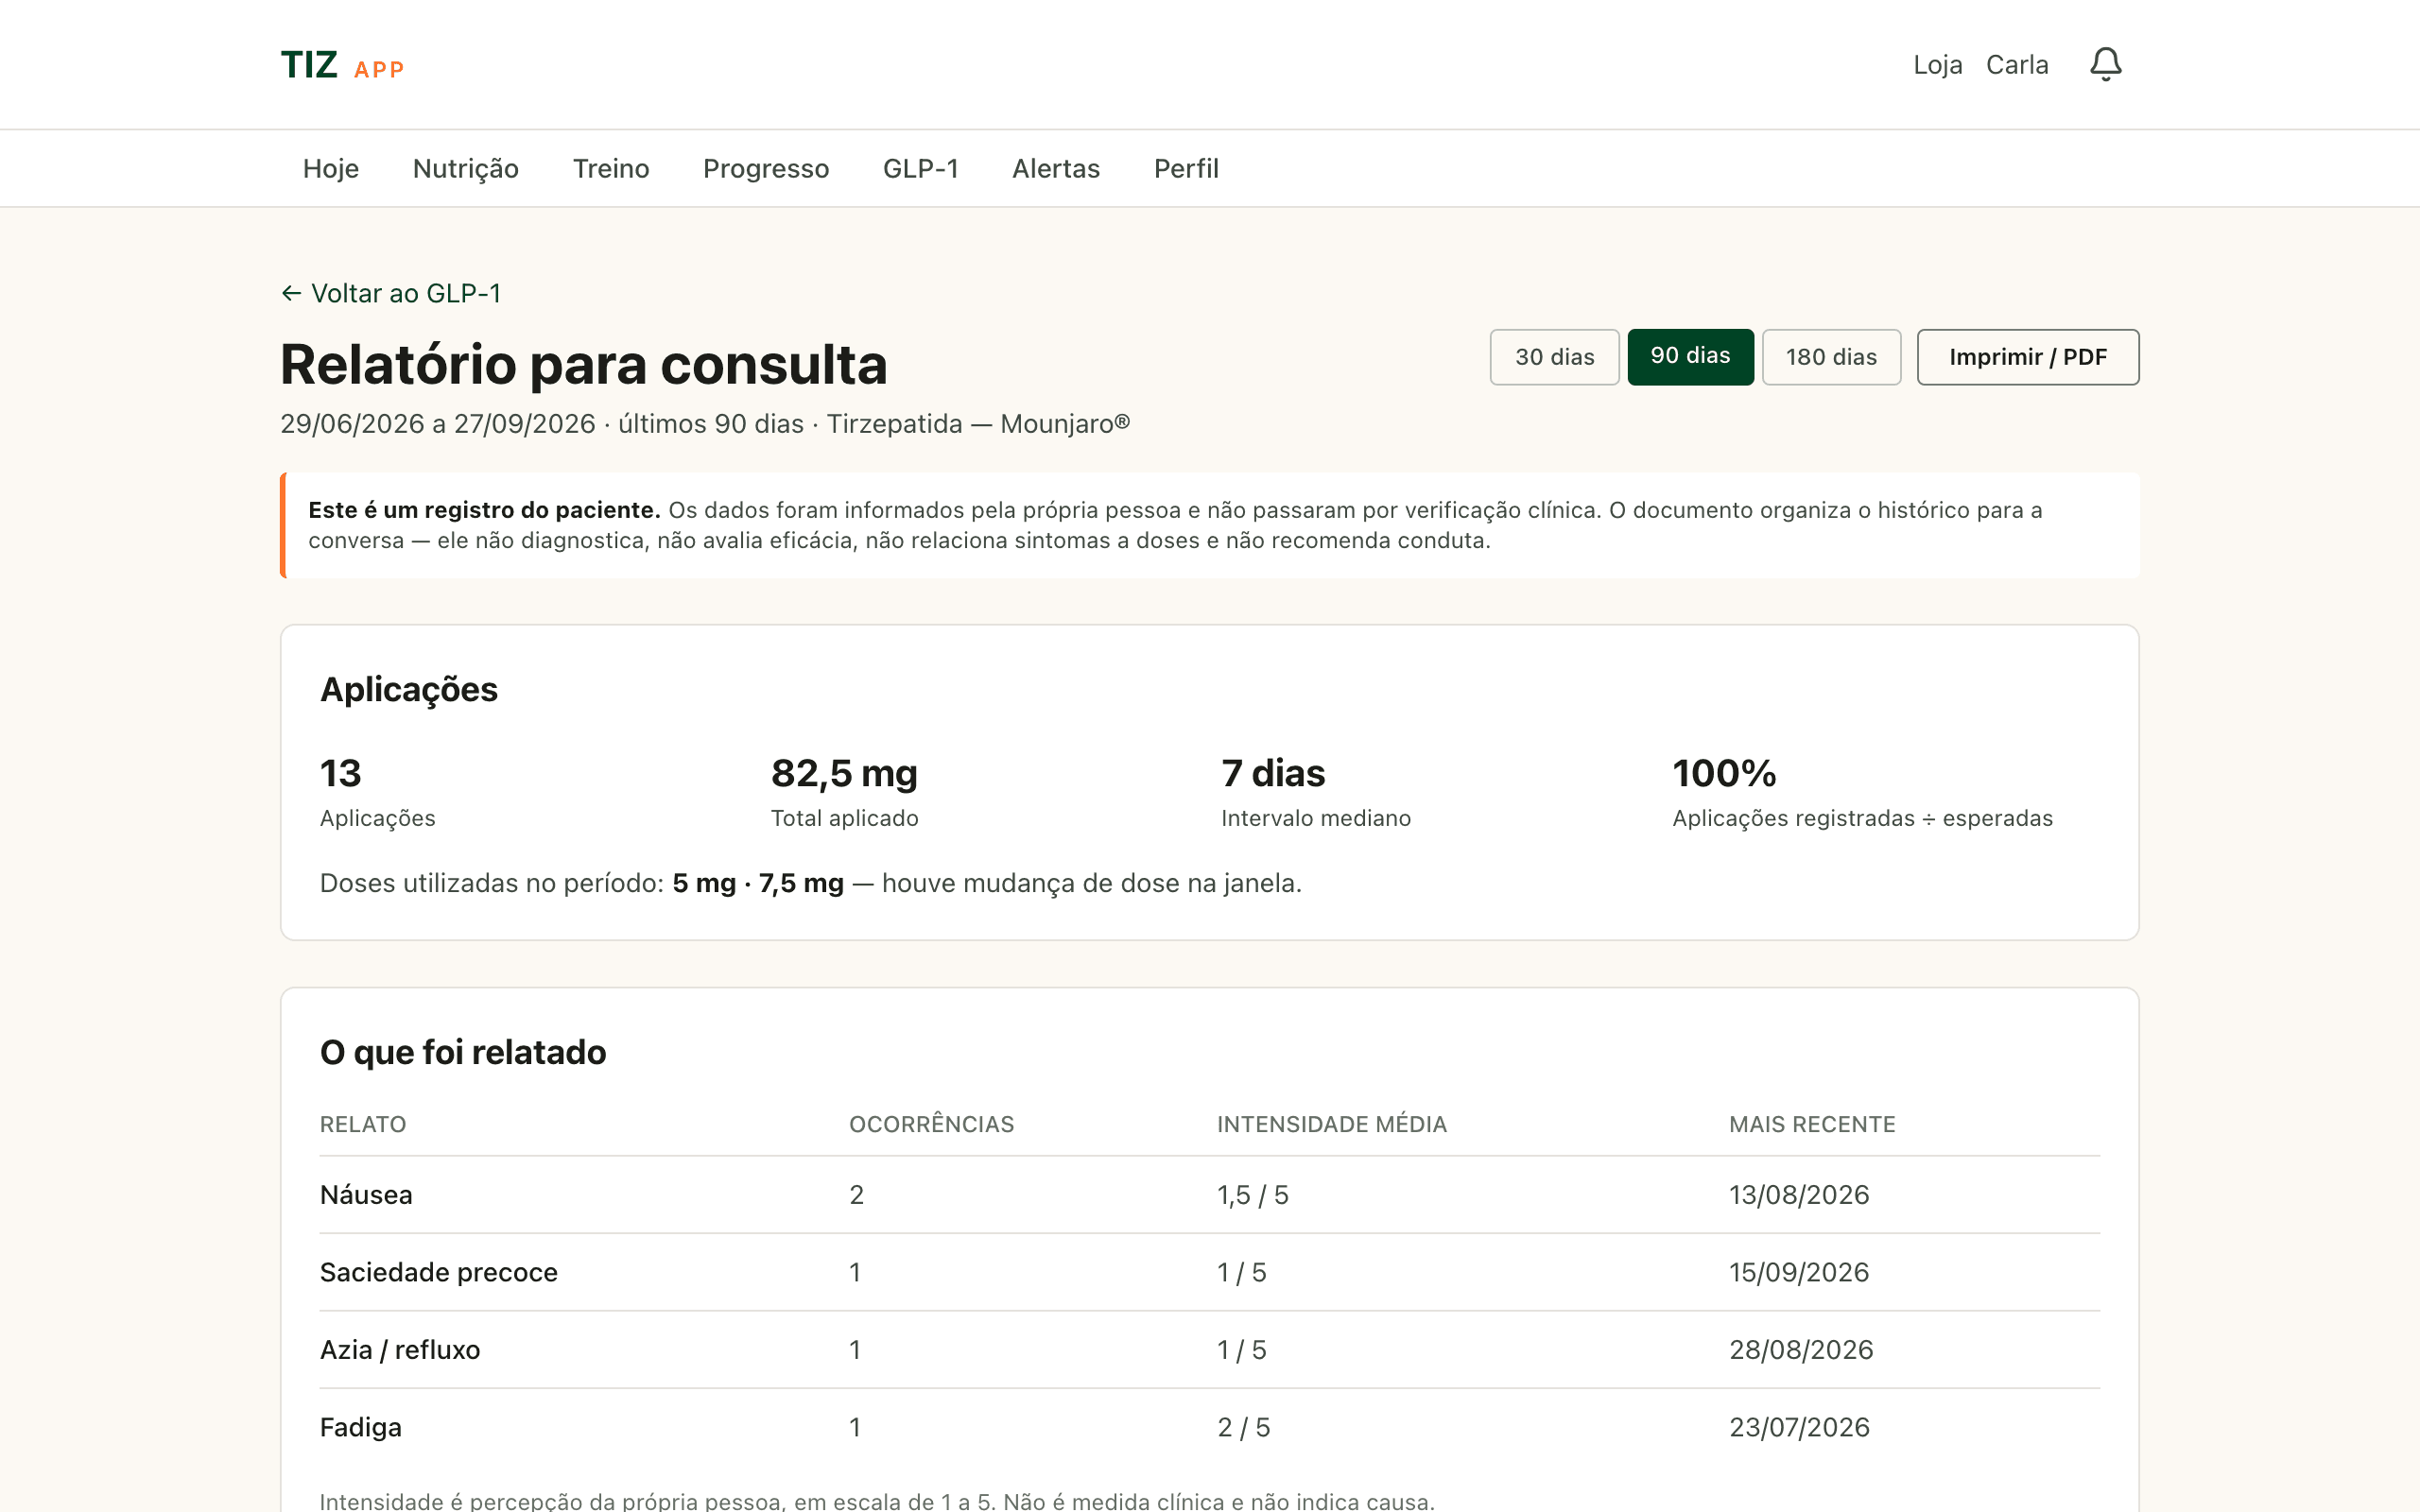Switch to the GLP-1 tab
Screen dimensions: 2420x1512
coord(920,168)
